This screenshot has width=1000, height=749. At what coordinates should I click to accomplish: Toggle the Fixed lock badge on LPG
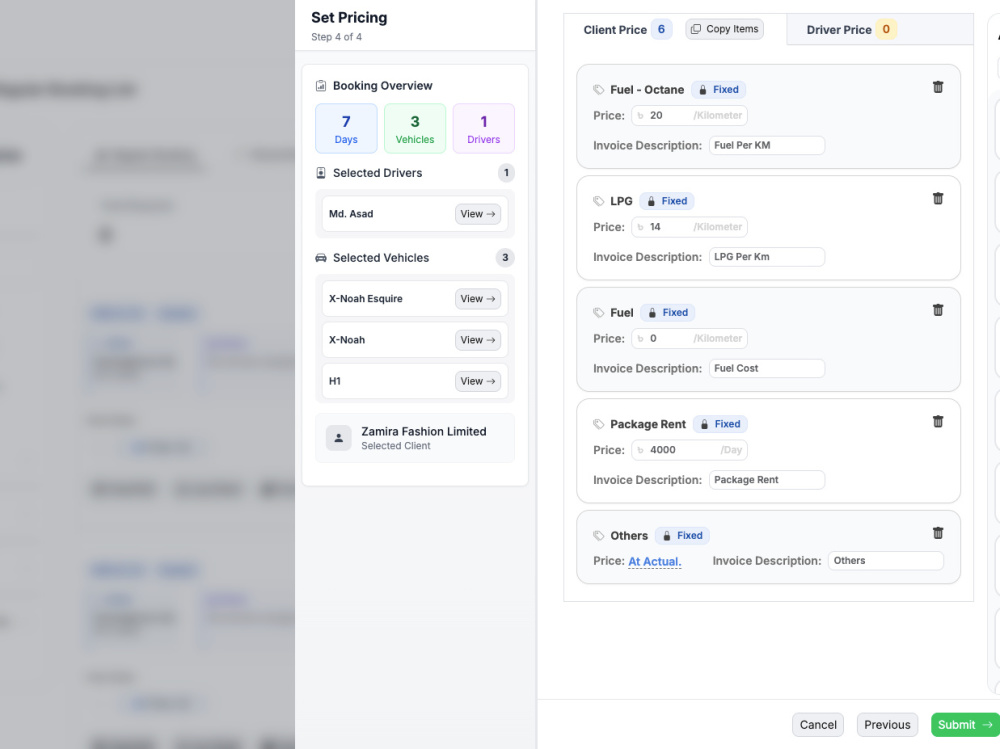(667, 201)
